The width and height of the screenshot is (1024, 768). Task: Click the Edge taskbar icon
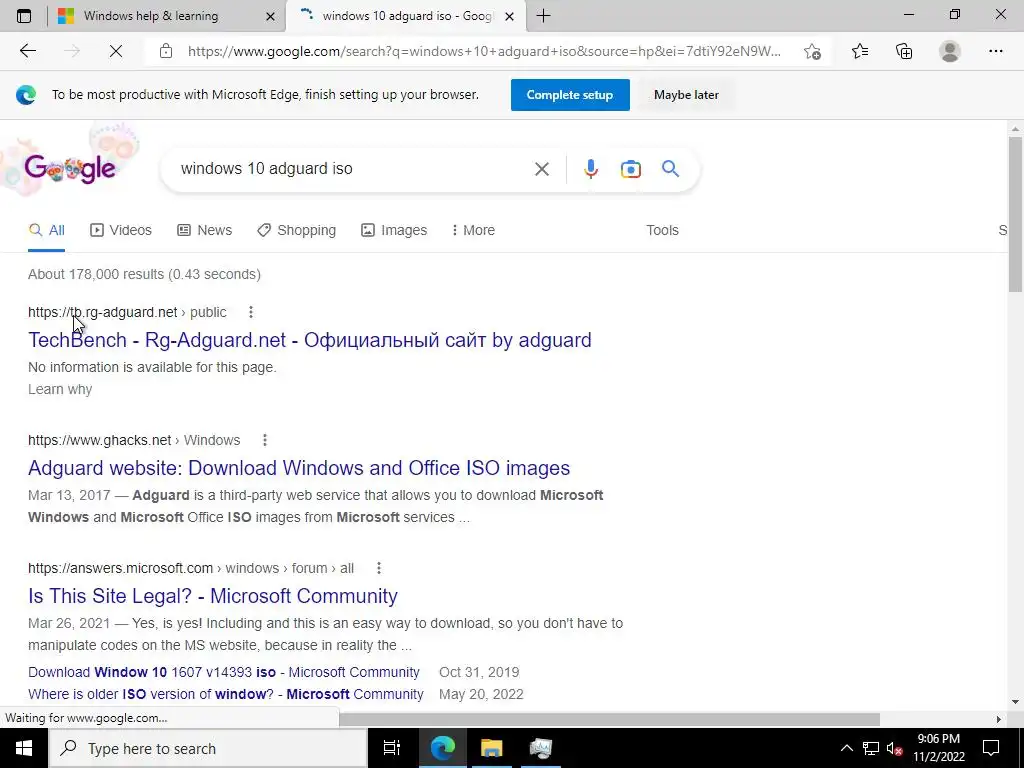click(x=442, y=748)
